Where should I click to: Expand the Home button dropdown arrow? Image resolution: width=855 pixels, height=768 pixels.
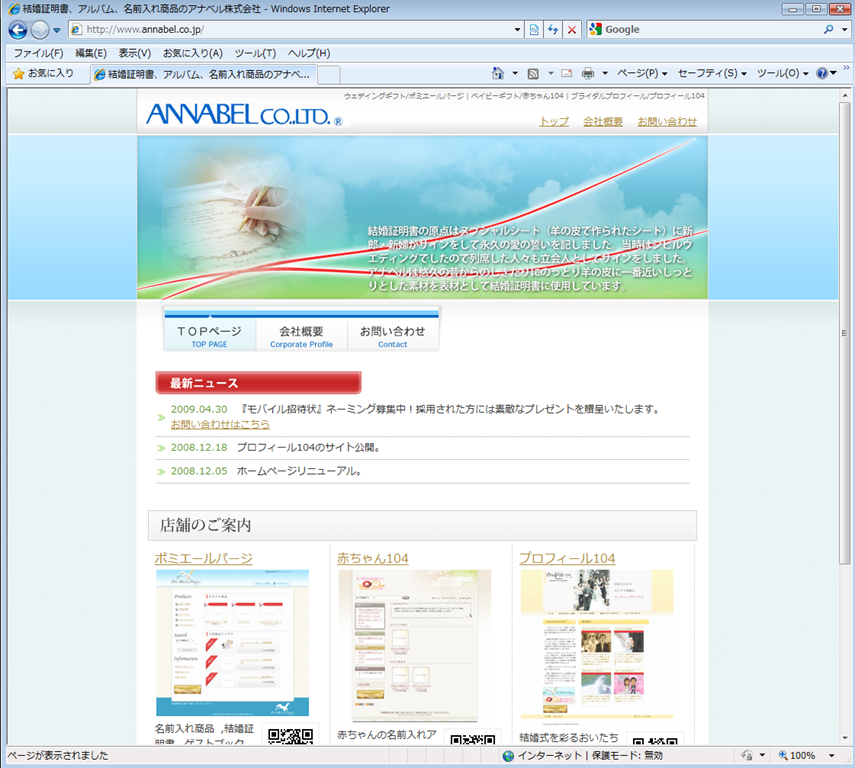tap(514, 73)
